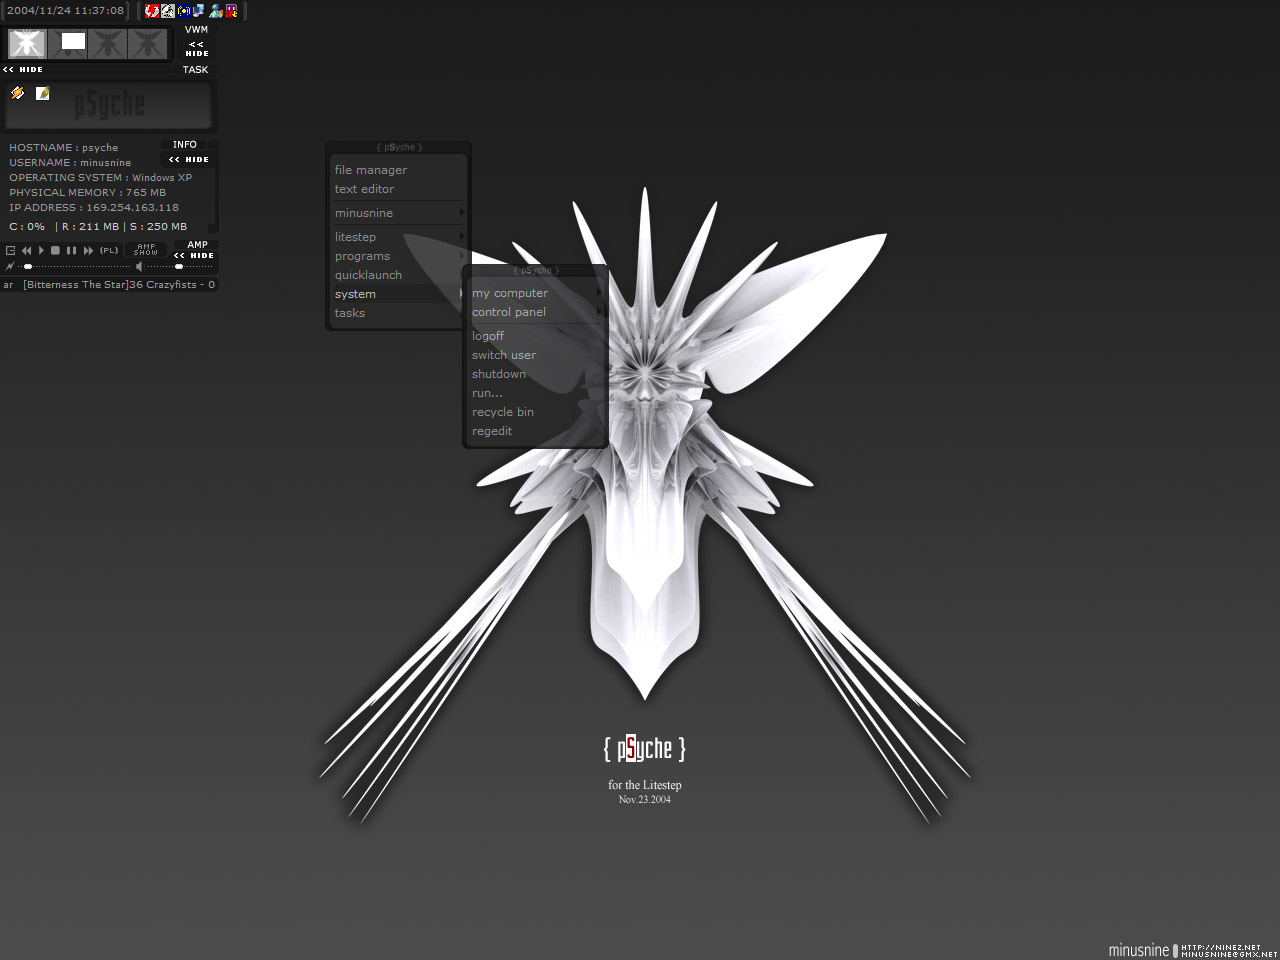Click the Winamp icon in the task panel
This screenshot has height=960, width=1280.
click(17, 93)
